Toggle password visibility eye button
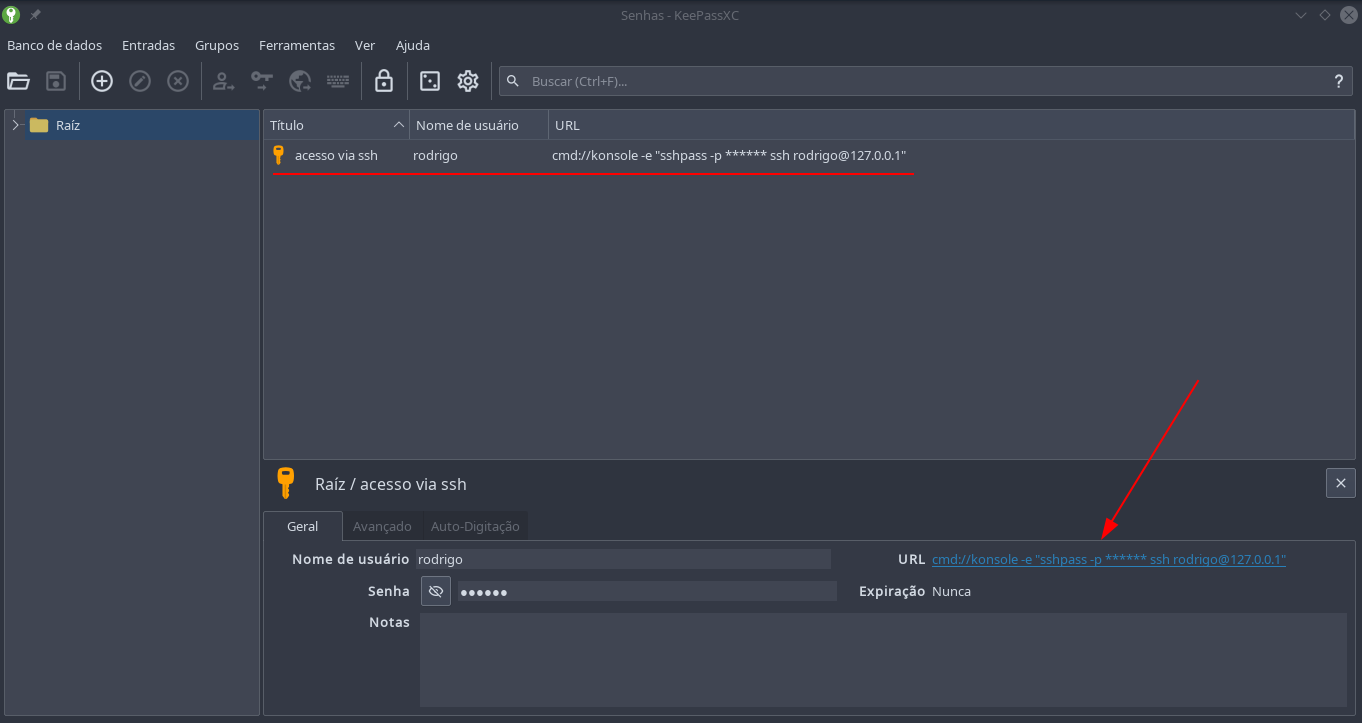This screenshot has width=1362, height=723. click(x=436, y=591)
